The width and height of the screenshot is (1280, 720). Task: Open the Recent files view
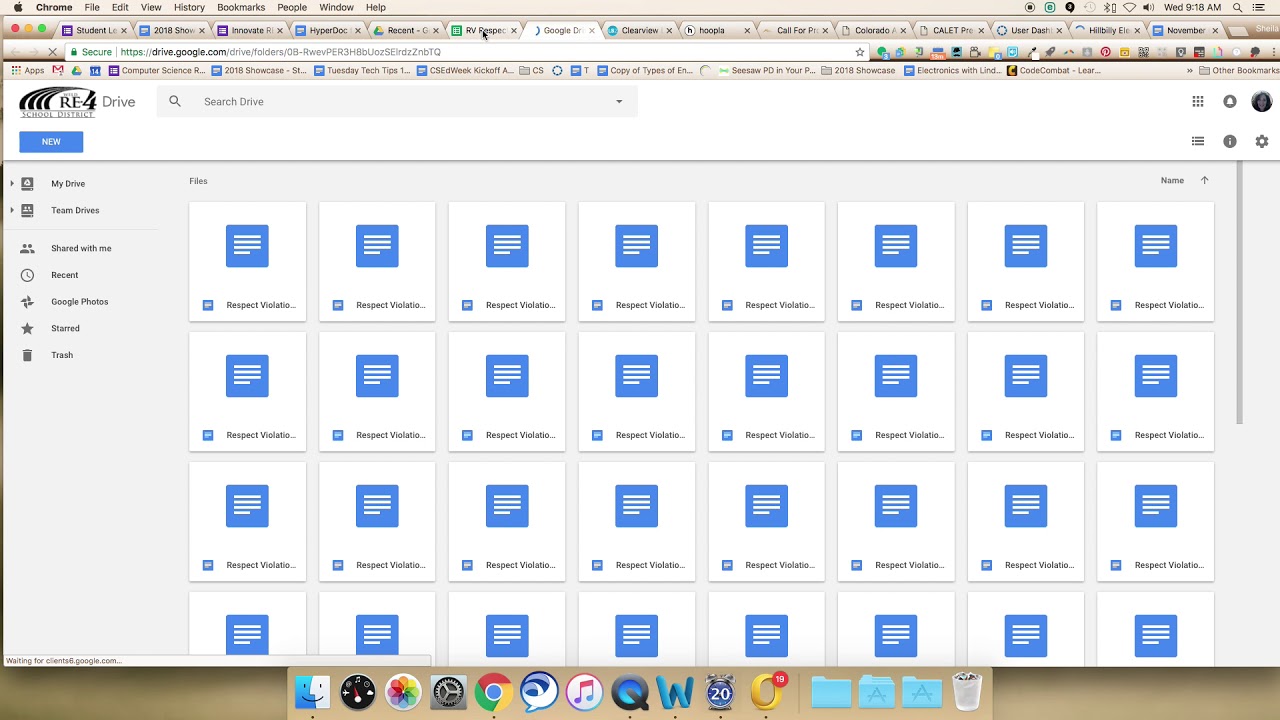coord(64,275)
